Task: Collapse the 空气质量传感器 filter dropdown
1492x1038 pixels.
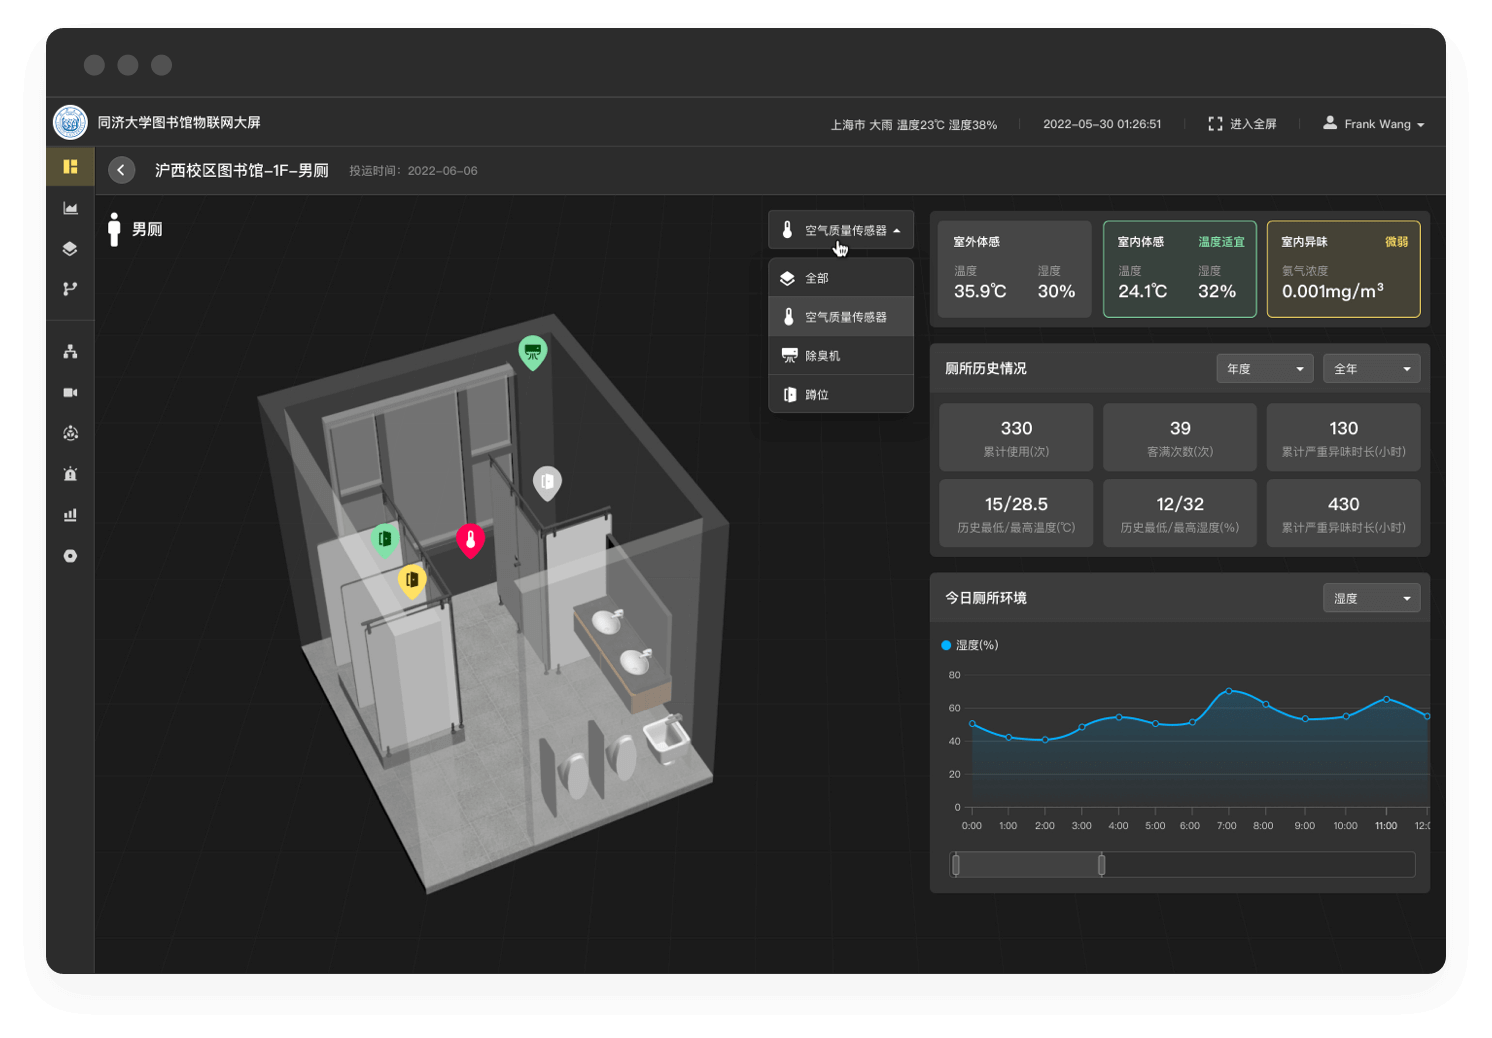Action: (x=841, y=230)
